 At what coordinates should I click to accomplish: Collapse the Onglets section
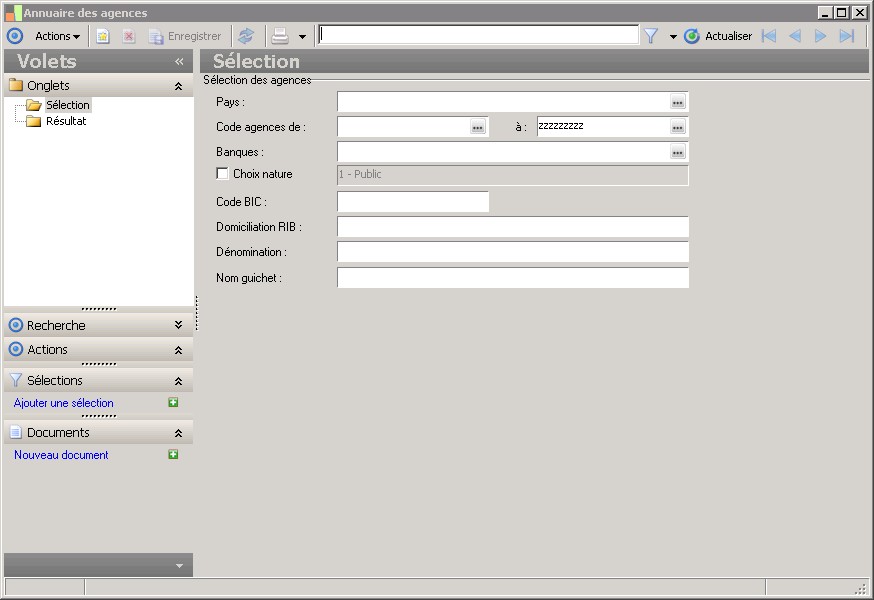click(178, 86)
